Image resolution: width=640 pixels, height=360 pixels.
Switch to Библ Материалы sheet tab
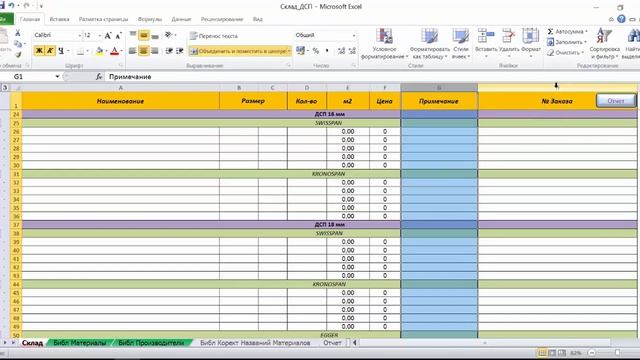(80, 343)
